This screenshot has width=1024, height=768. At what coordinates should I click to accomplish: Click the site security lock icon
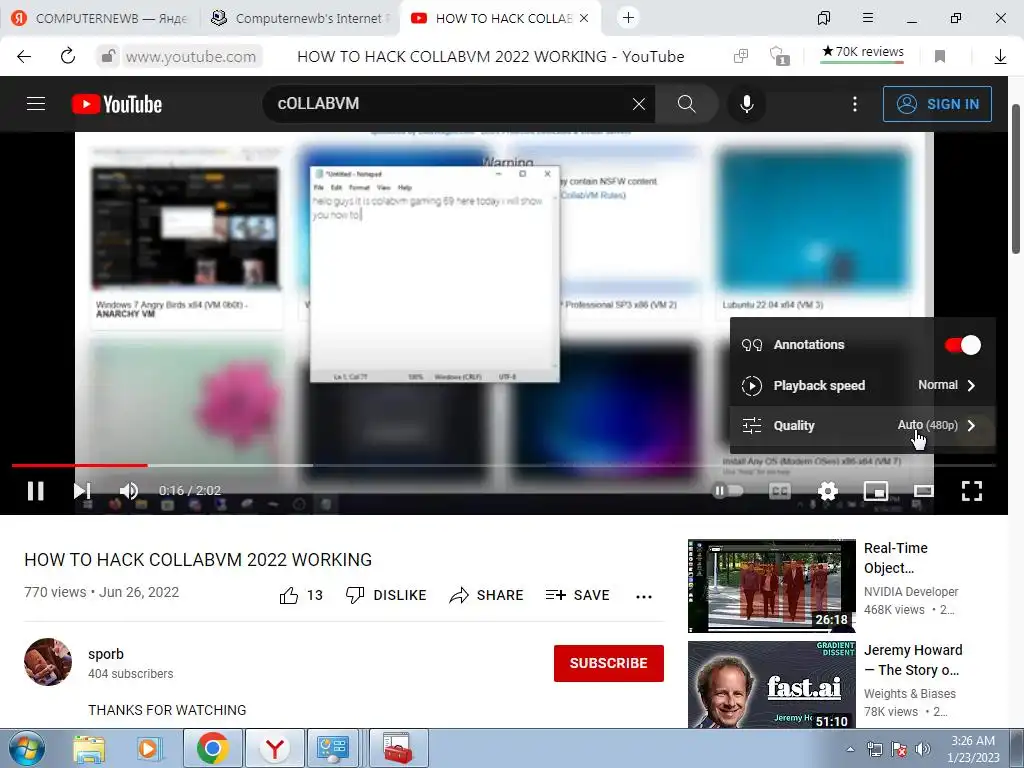click(108, 56)
